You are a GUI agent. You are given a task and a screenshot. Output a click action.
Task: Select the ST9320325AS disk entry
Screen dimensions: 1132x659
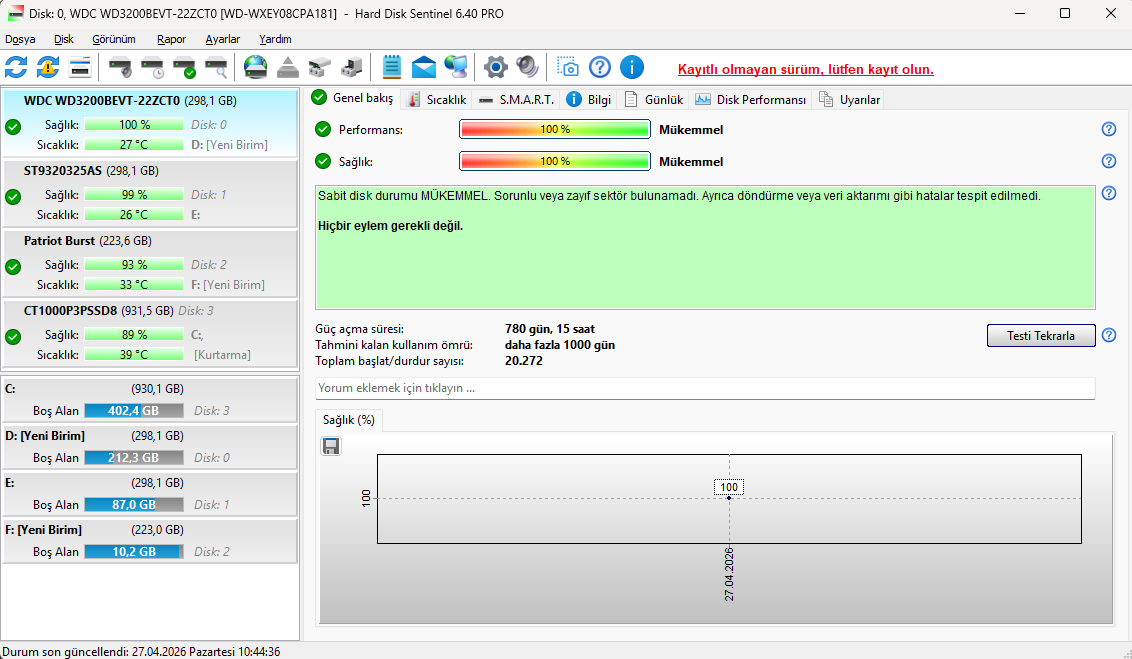[x=150, y=193]
